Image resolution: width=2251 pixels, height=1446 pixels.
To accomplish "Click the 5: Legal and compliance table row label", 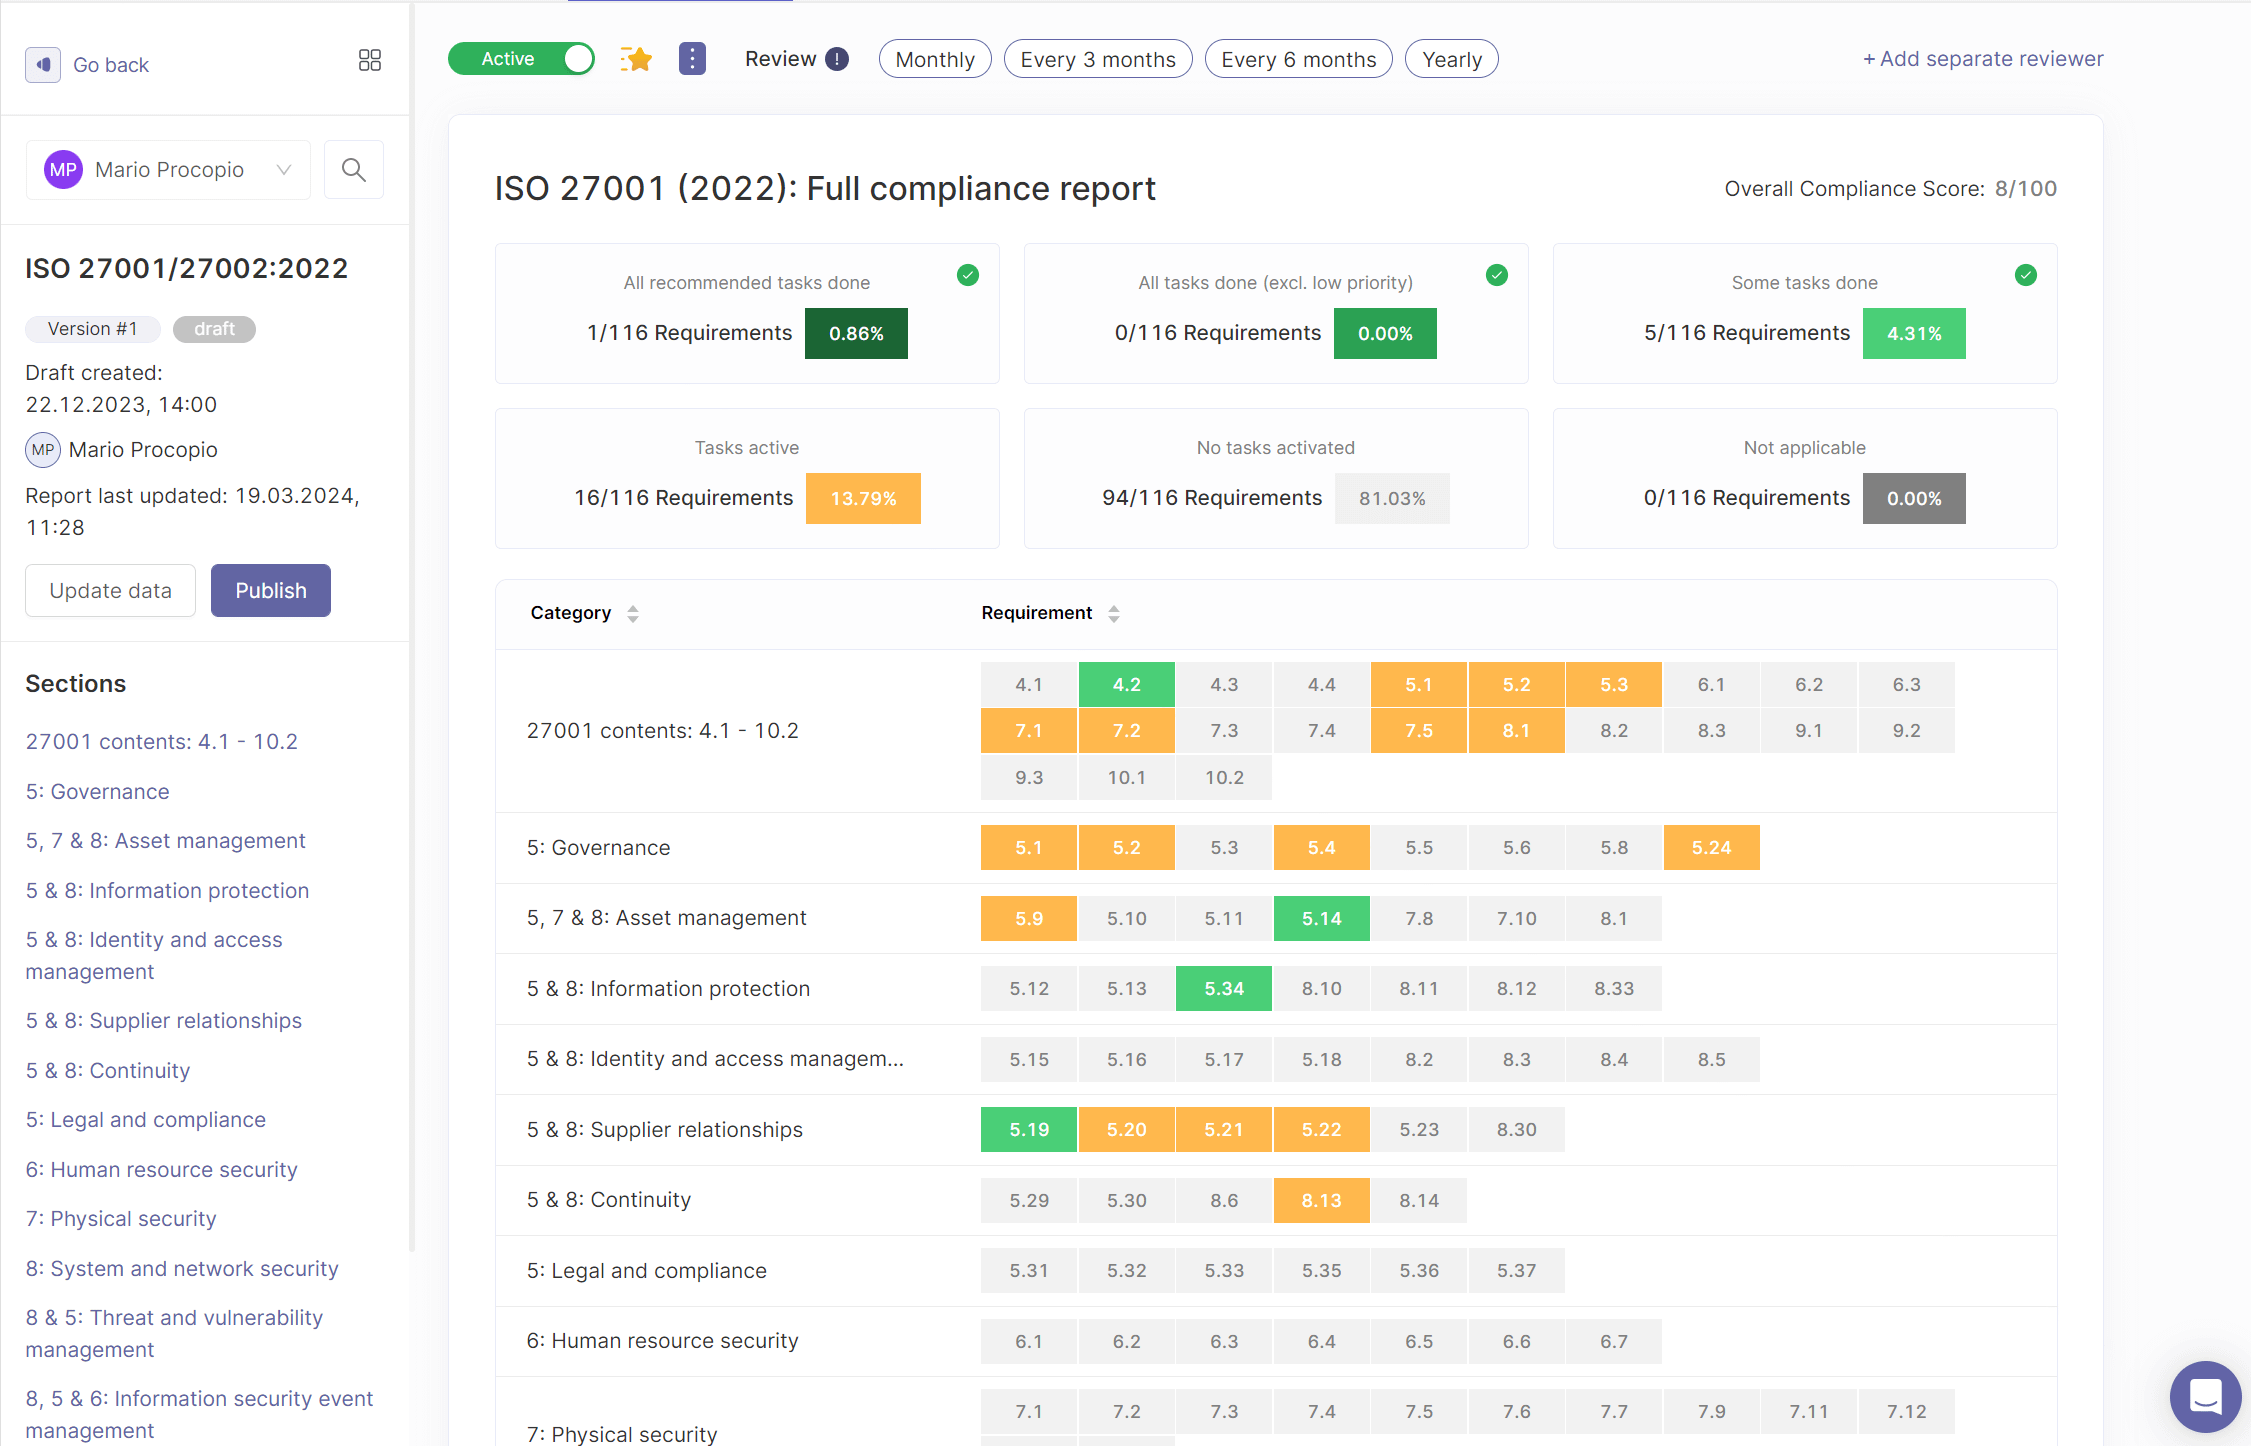I will (x=647, y=1271).
